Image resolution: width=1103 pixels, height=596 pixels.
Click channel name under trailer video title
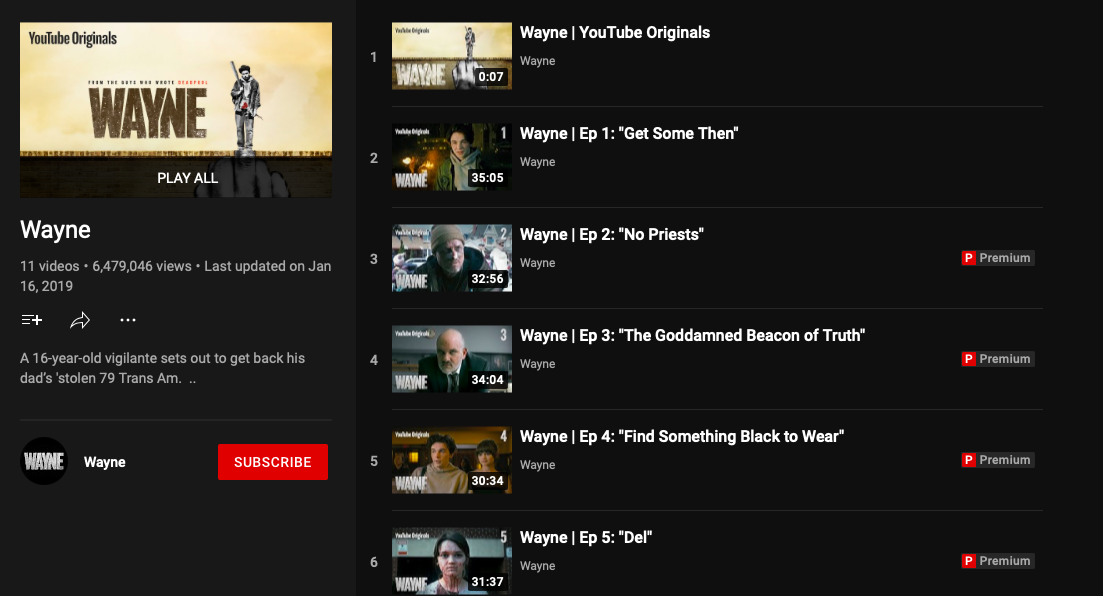pos(537,61)
